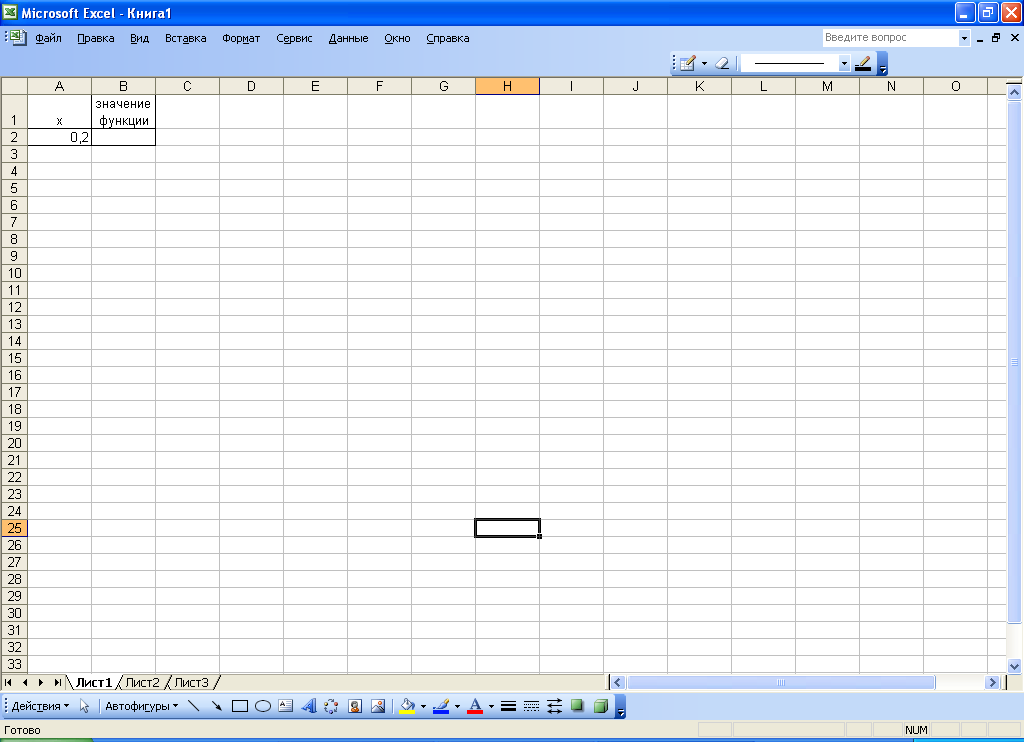
Task: Insert clip art
Action: click(355, 706)
